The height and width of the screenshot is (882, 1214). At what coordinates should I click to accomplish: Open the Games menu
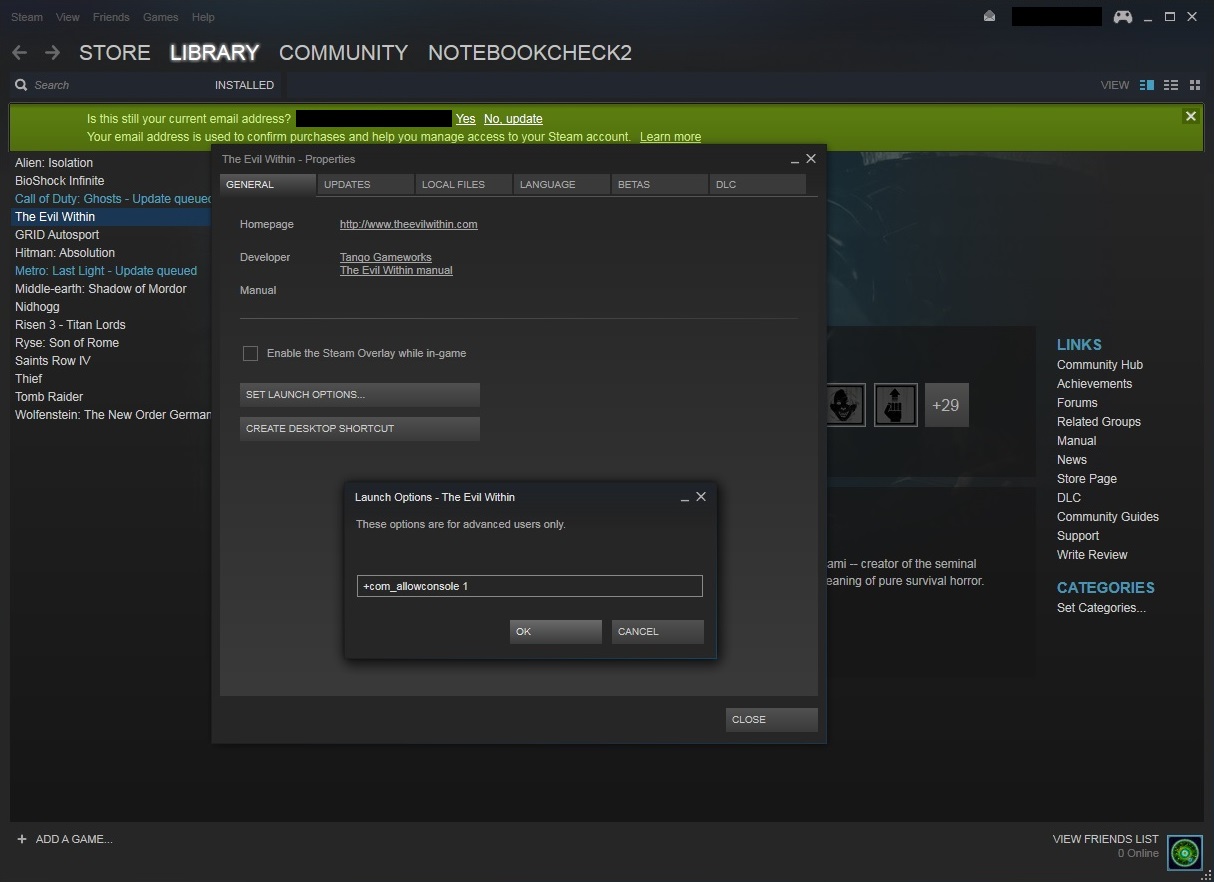(161, 17)
